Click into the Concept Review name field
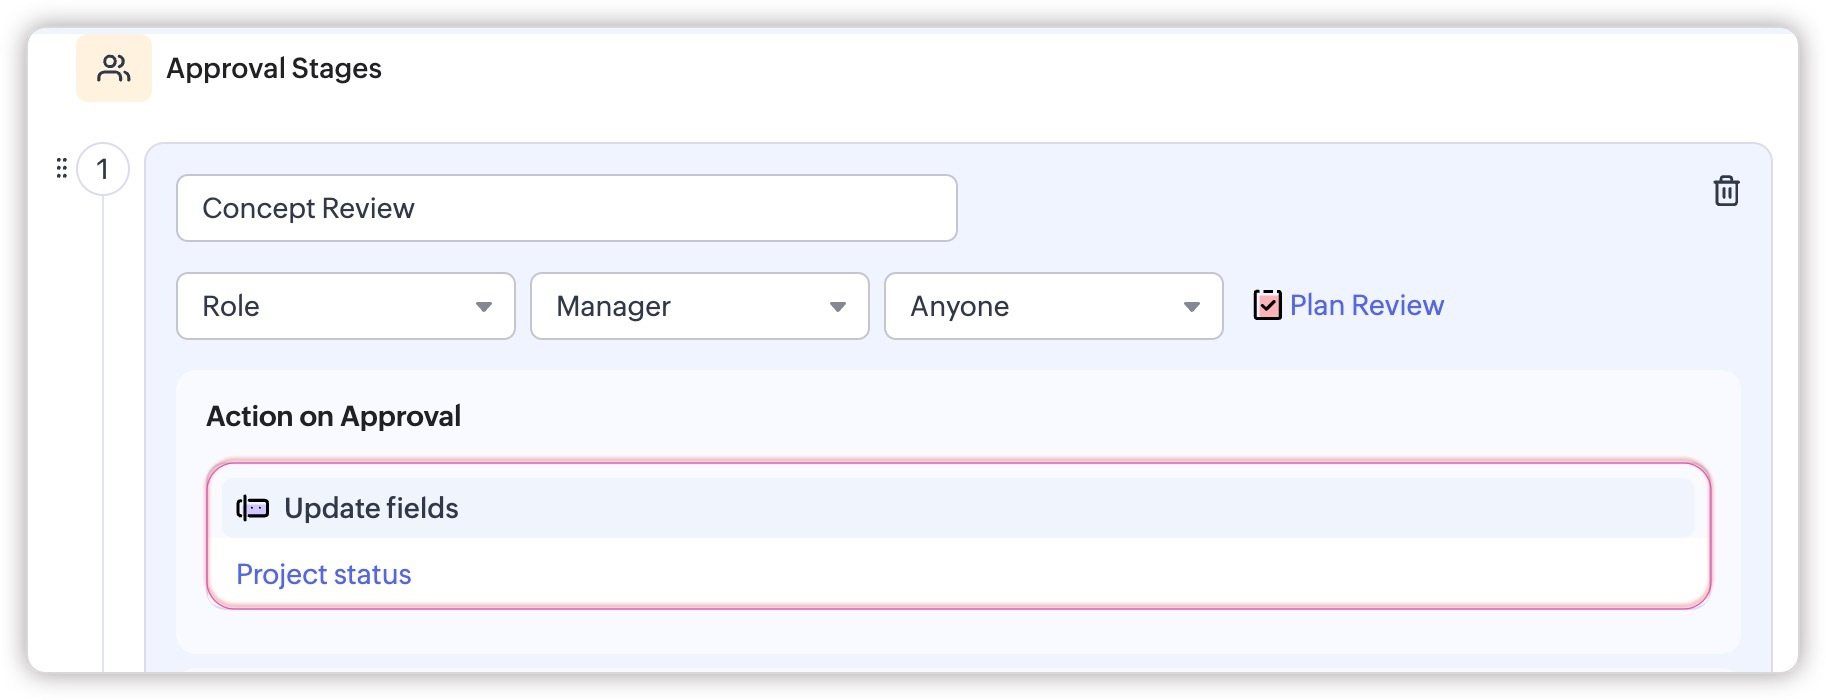 click(x=567, y=208)
